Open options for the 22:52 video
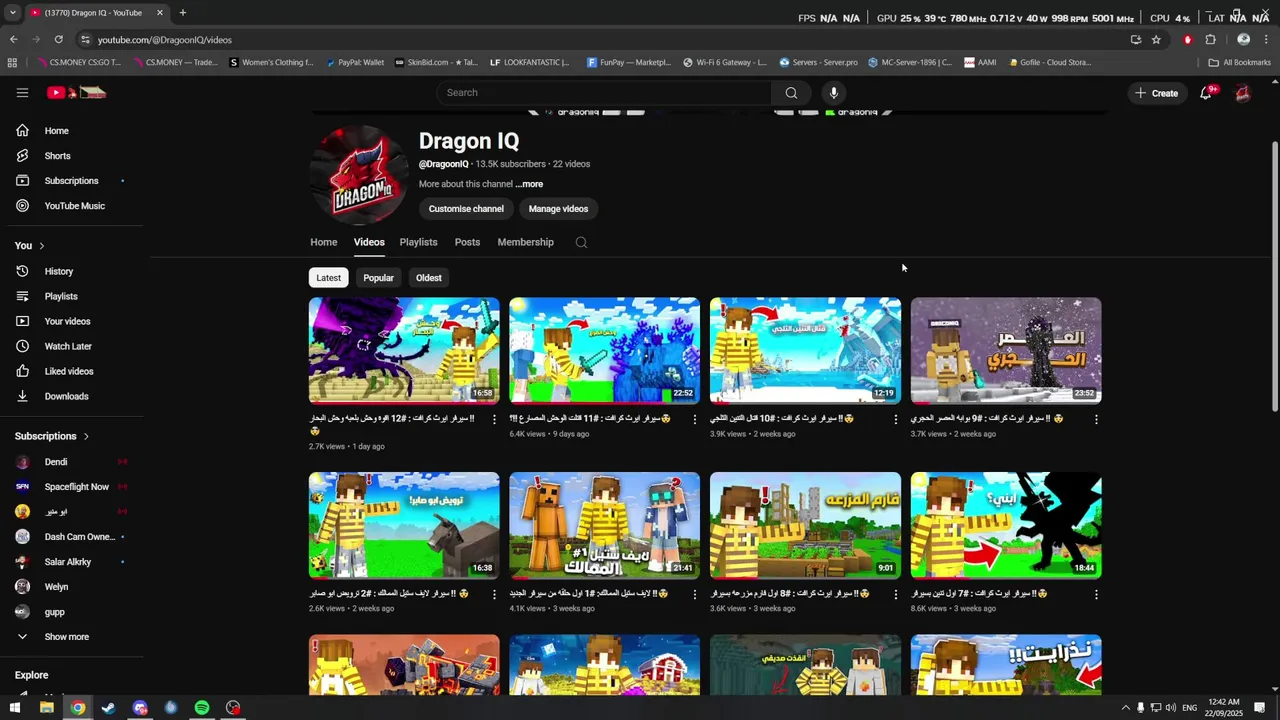 pos(695,419)
